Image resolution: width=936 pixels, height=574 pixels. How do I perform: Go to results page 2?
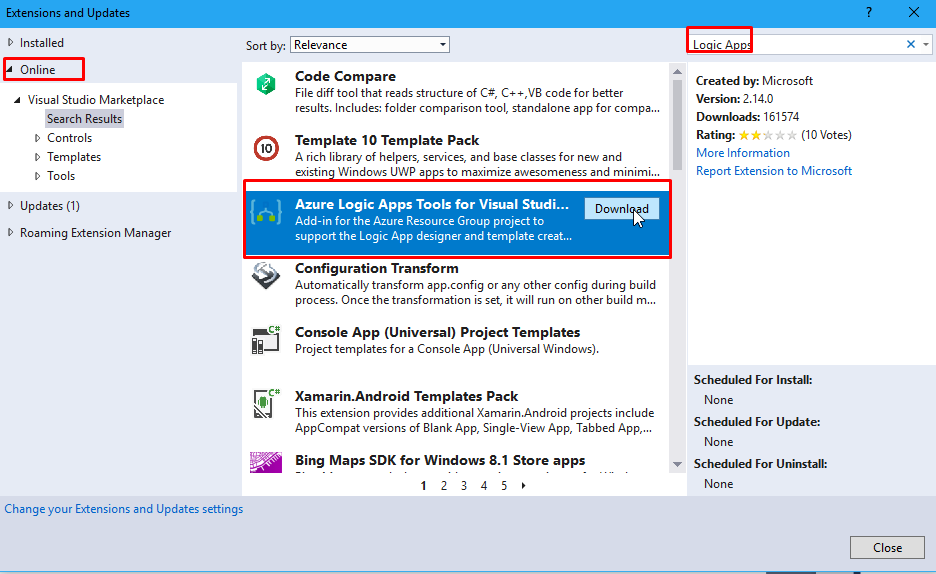[x=444, y=486]
